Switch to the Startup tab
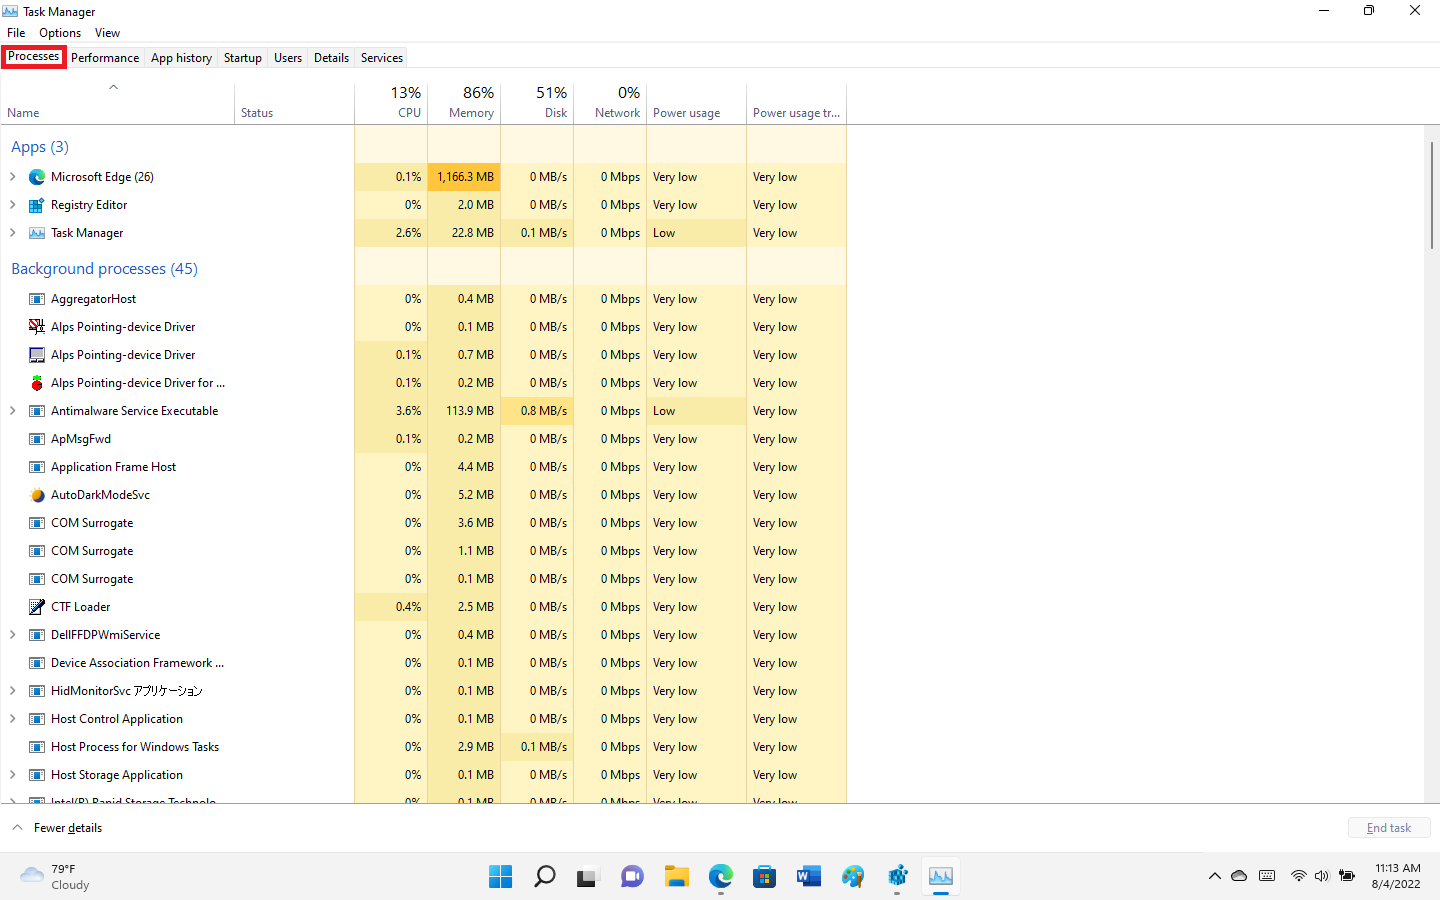The height and width of the screenshot is (900, 1440). click(x=243, y=58)
